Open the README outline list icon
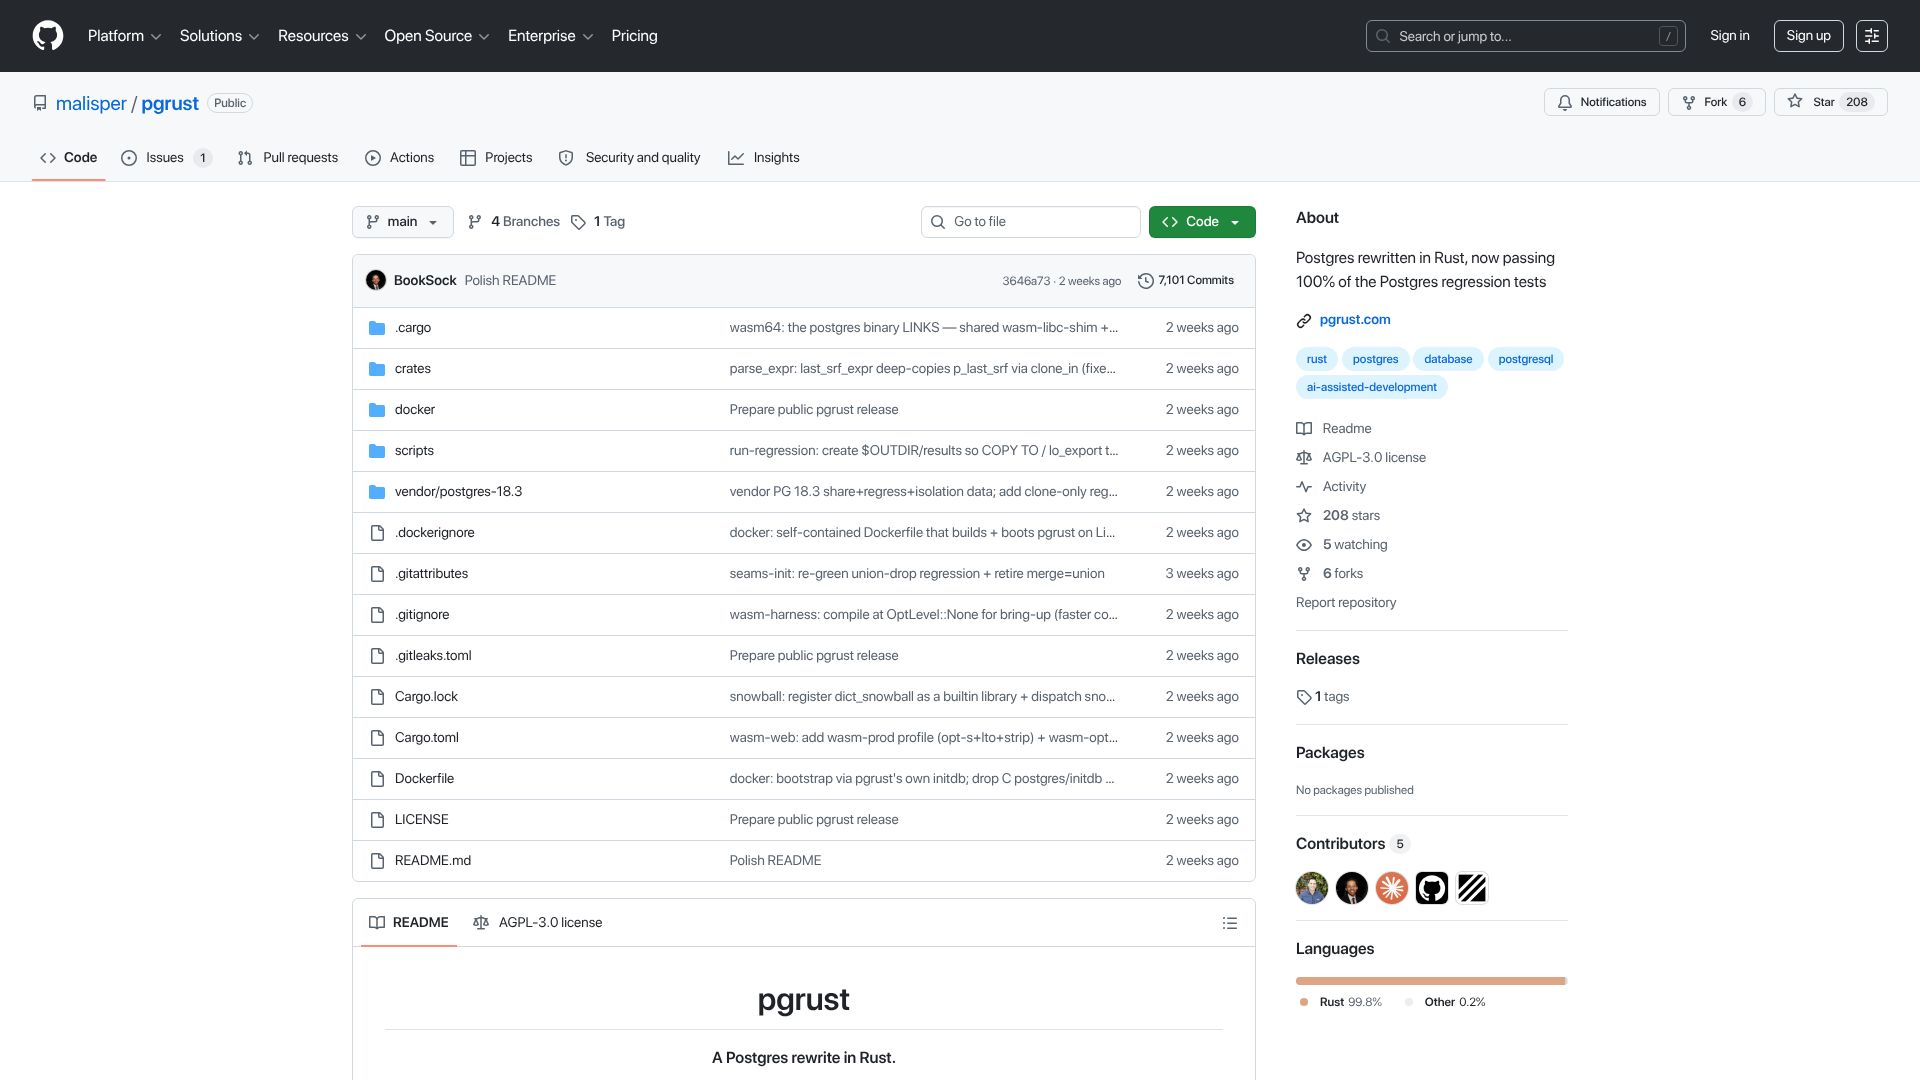The image size is (1920, 1080). (1230, 923)
